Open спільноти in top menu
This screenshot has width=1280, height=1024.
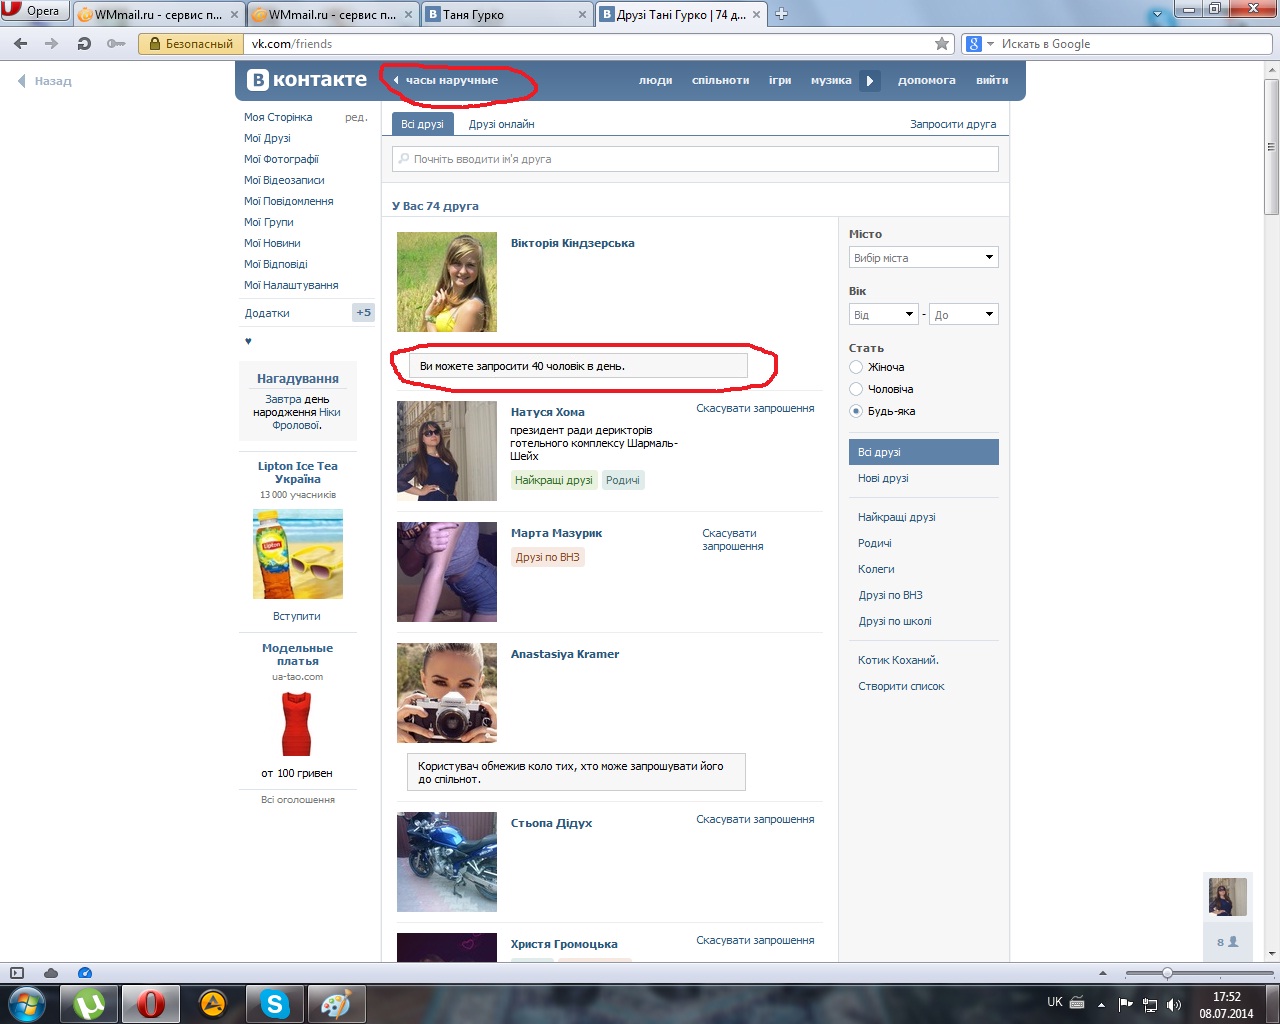click(x=720, y=80)
